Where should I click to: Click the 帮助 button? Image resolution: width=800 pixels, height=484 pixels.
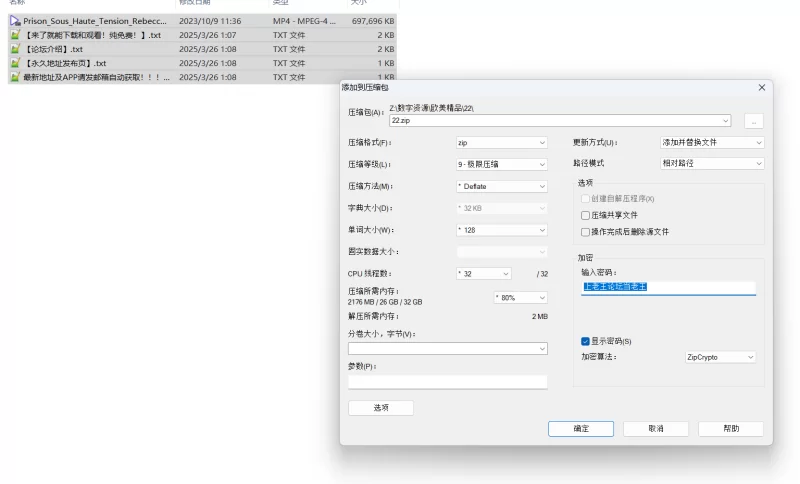coord(731,429)
